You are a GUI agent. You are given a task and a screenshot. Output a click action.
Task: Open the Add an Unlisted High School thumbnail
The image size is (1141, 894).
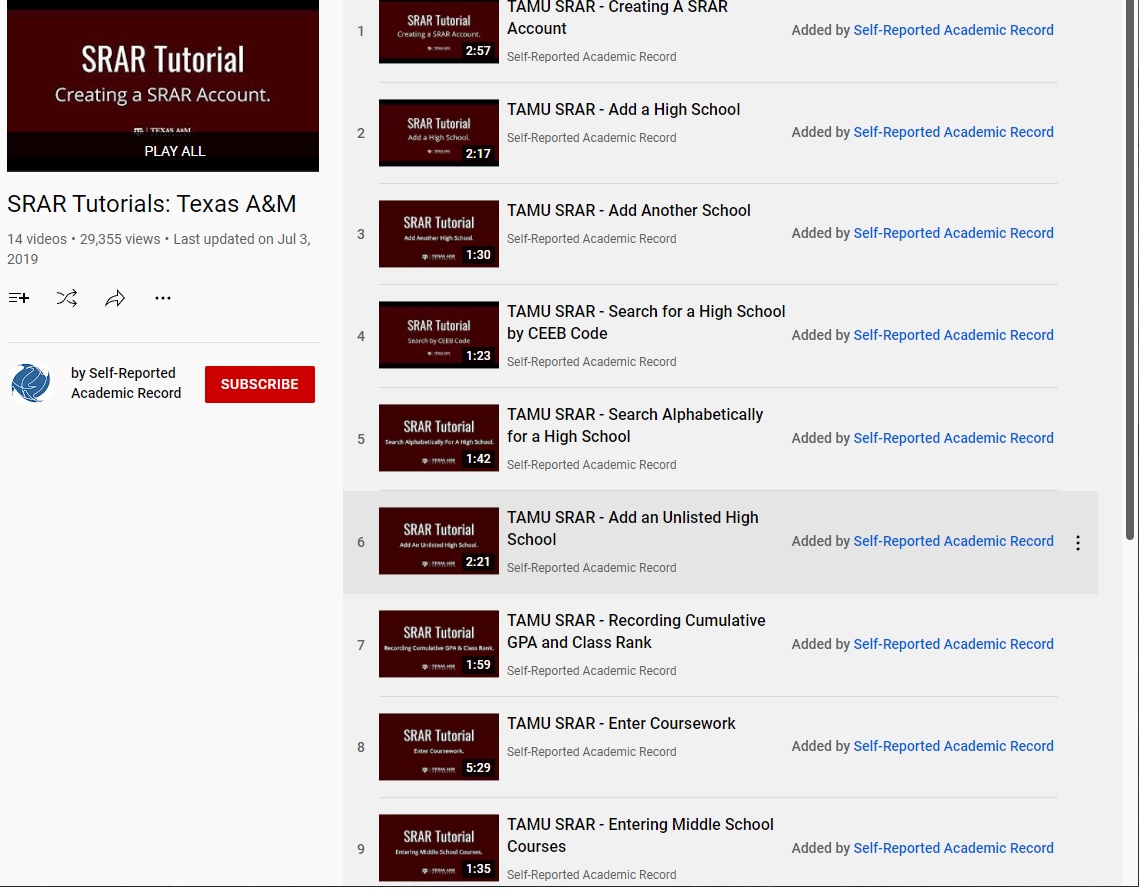[x=439, y=541]
